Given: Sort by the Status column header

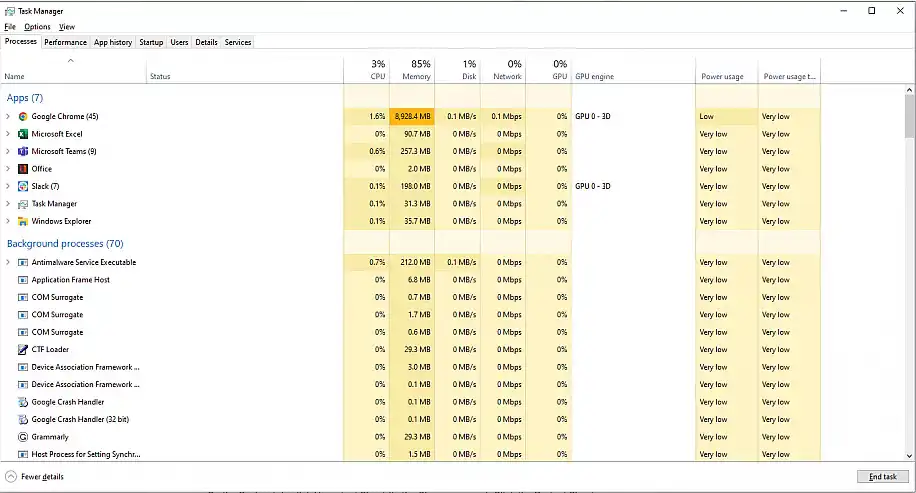Looking at the screenshot, I should (x=245, y=70).
